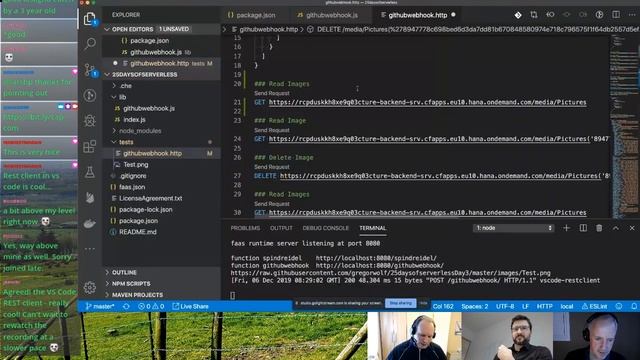
Task: Split the terminal panel
Action: [x=583, y=228]
